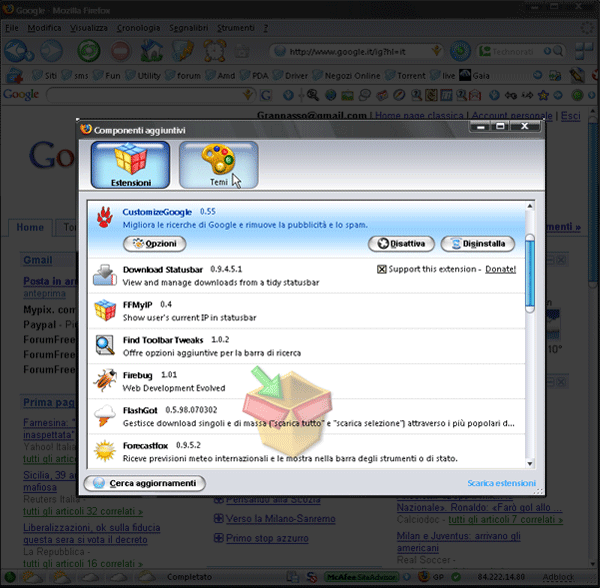Click the Forward navigation button
600x588 pixels.
[x=51, y=50]
